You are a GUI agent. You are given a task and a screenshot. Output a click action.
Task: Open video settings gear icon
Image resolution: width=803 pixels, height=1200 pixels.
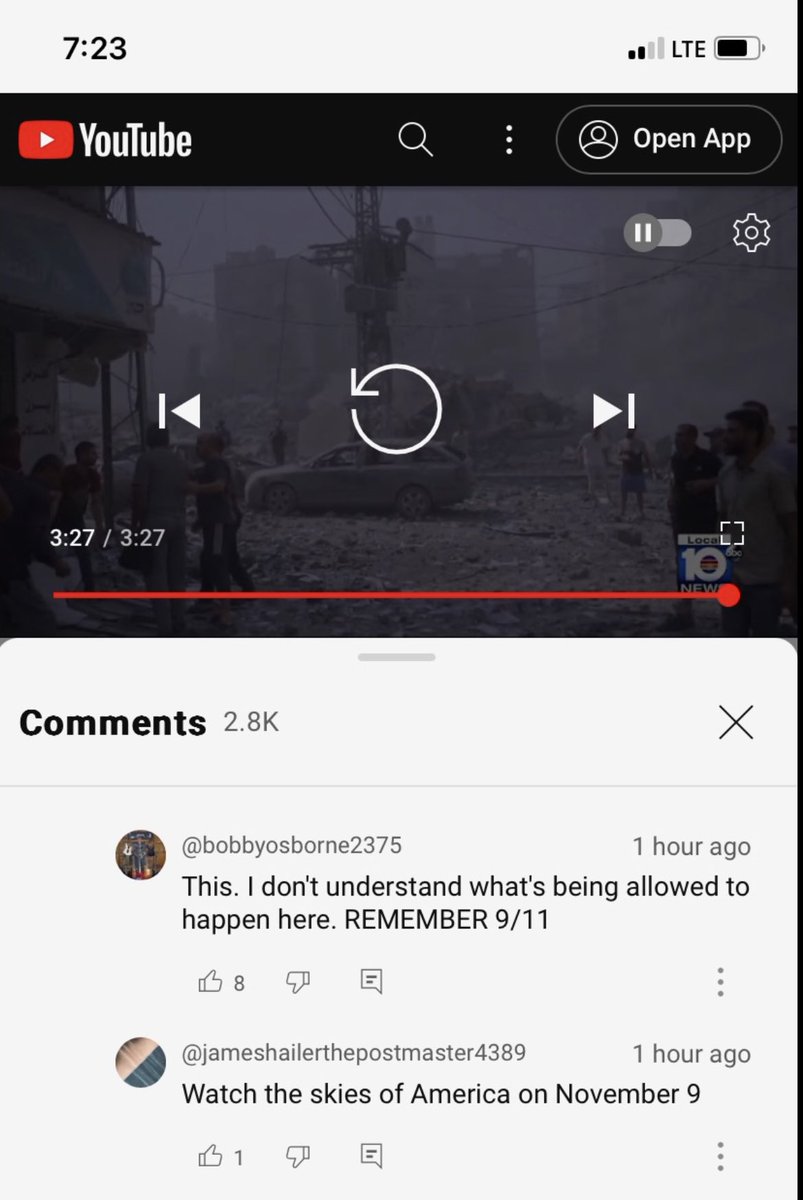click(x=751, y=233)
